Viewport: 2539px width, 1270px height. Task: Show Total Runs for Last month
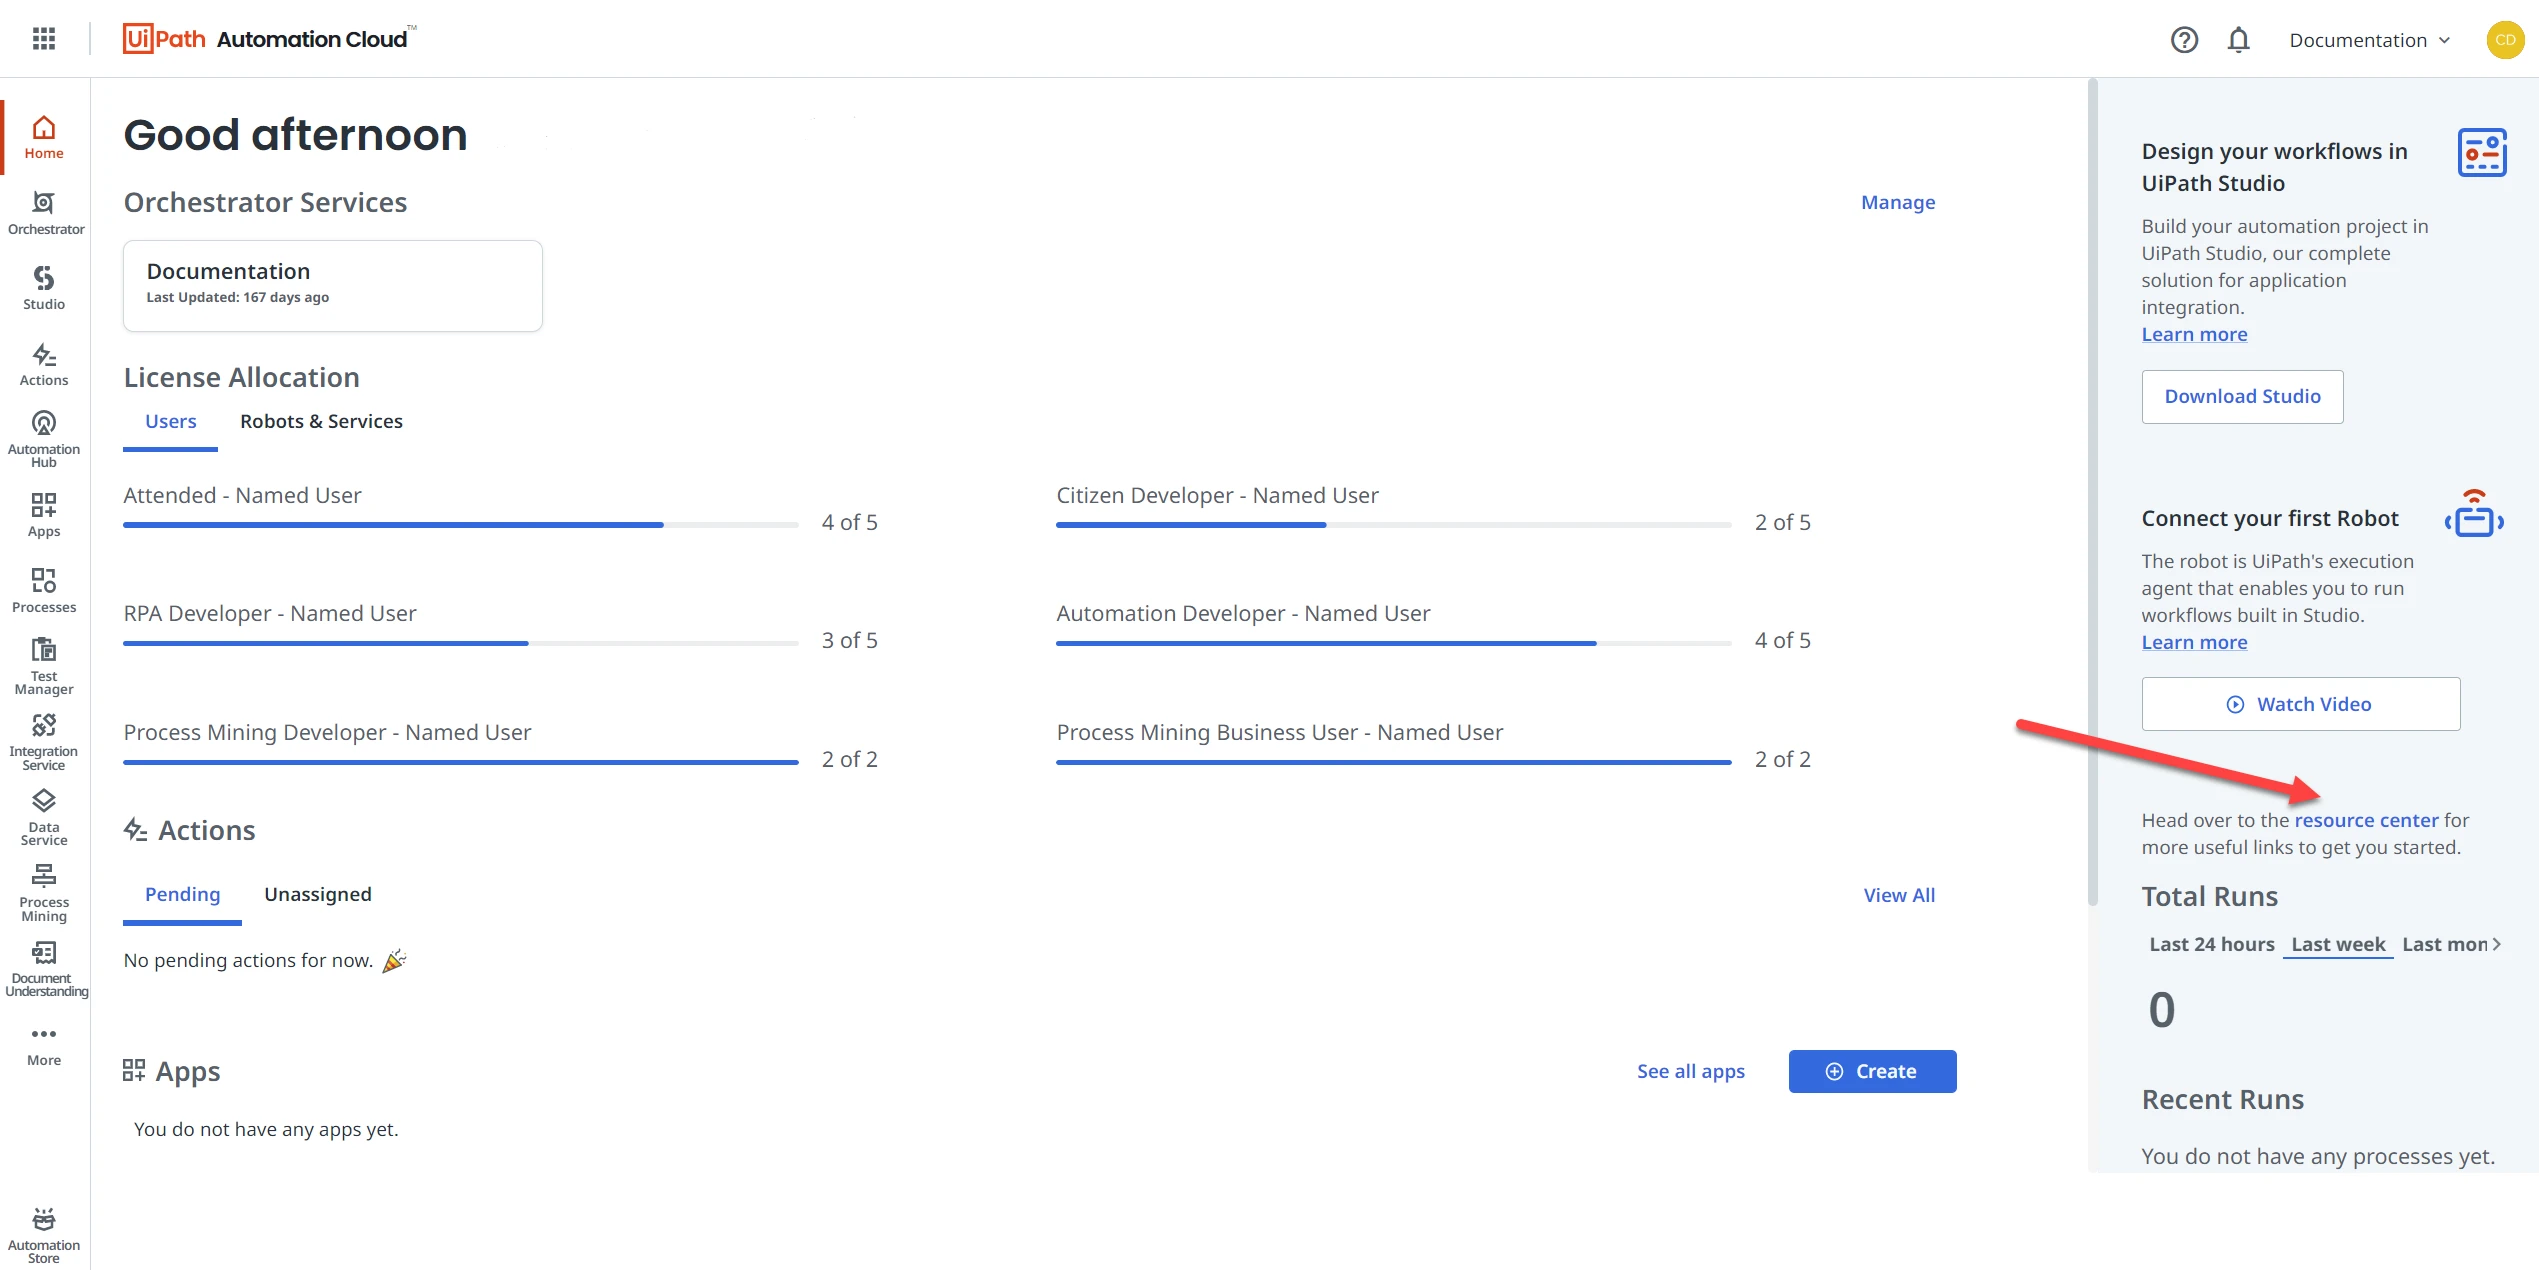[2444, 944]
